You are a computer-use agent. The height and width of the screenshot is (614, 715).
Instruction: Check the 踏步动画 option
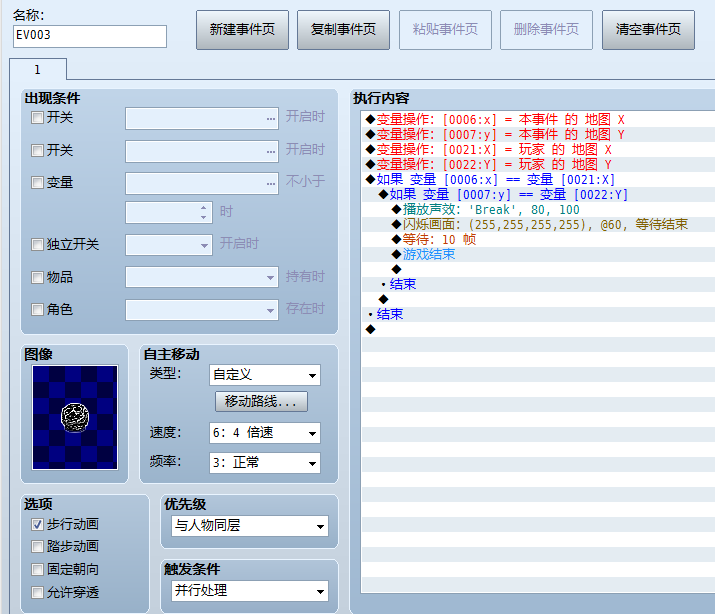pyautogui.click(x=37, y=547)
